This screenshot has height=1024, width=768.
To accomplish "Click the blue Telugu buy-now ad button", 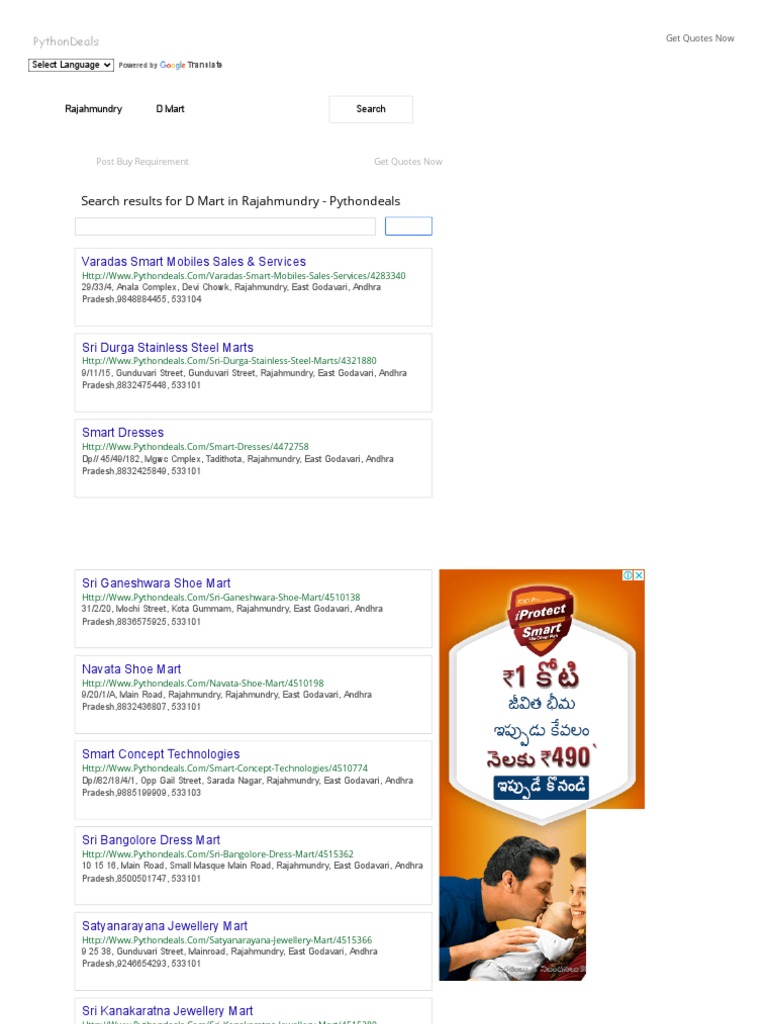I will point(541,787).
